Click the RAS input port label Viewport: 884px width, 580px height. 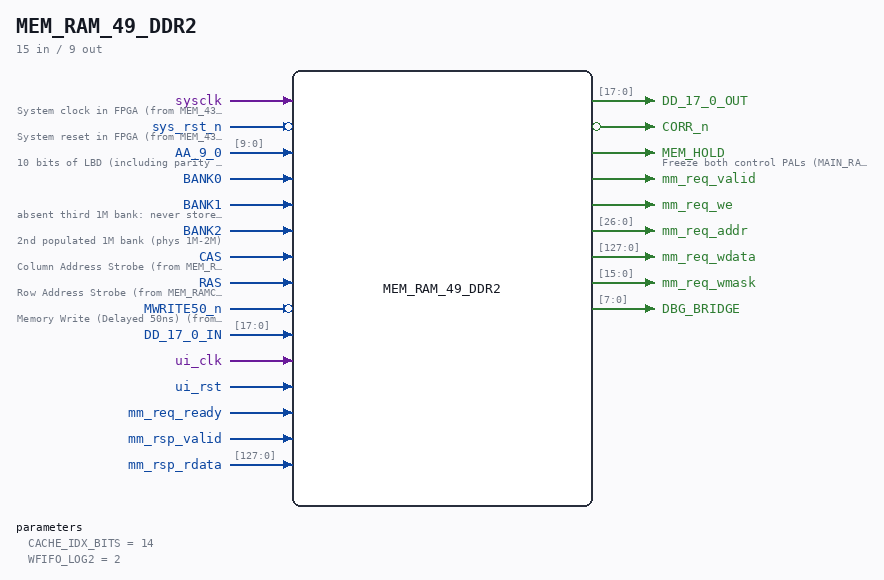[x=210, y=282]
